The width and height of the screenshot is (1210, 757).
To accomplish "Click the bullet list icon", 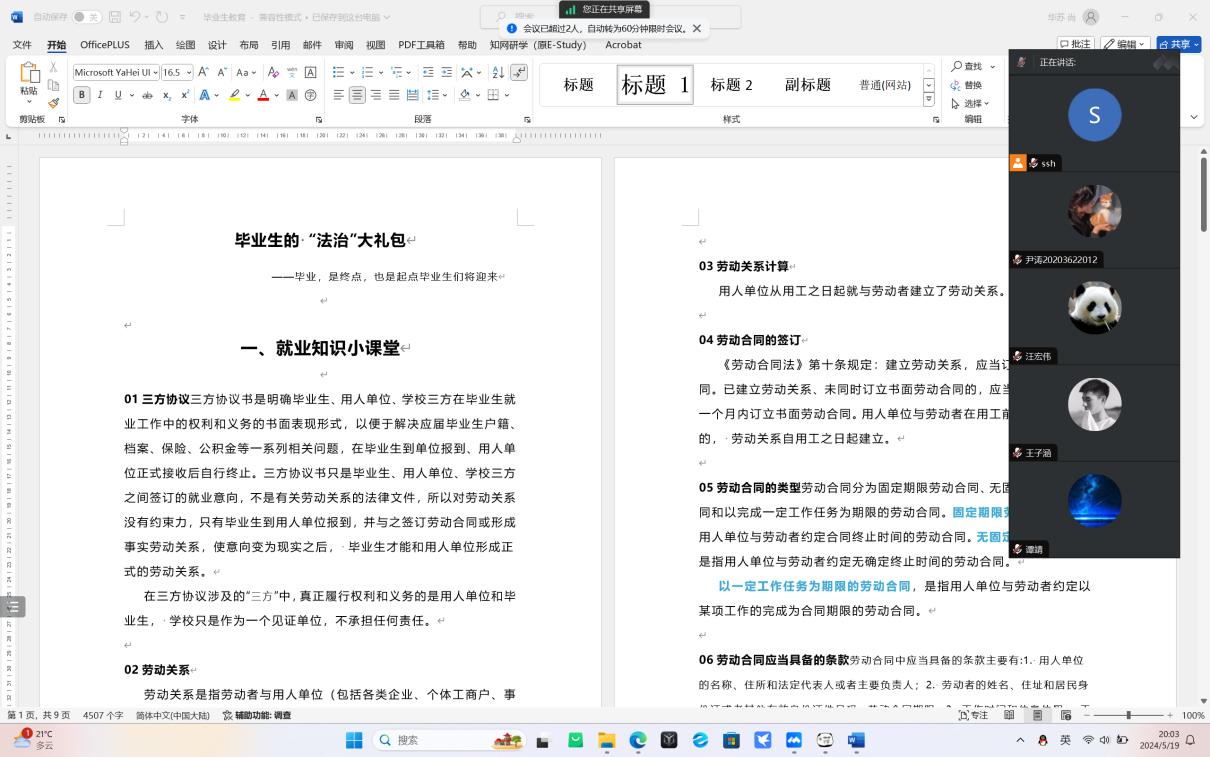I will (x=338, y=72).
